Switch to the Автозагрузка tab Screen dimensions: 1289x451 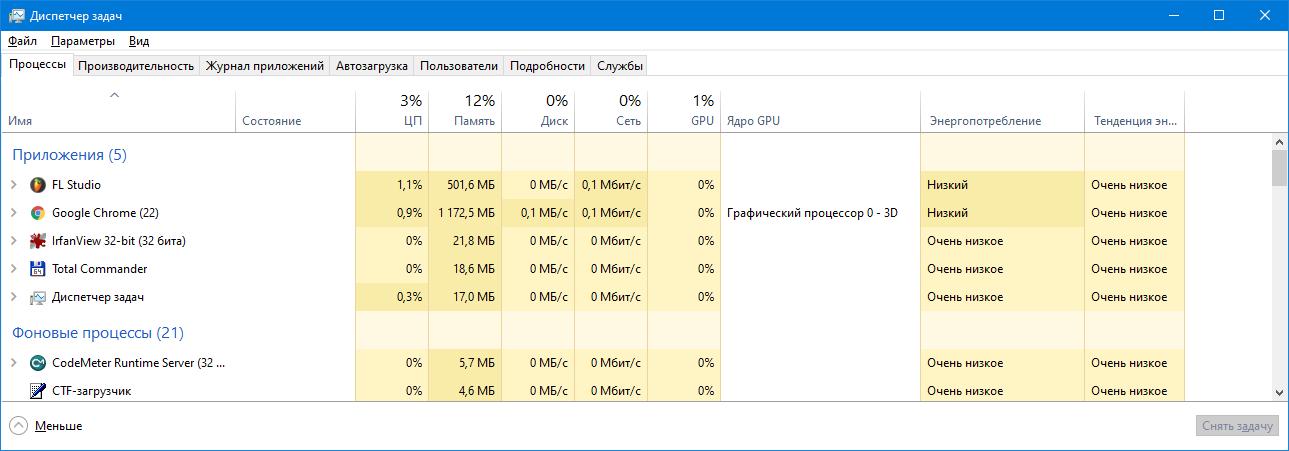pos(372,66)
